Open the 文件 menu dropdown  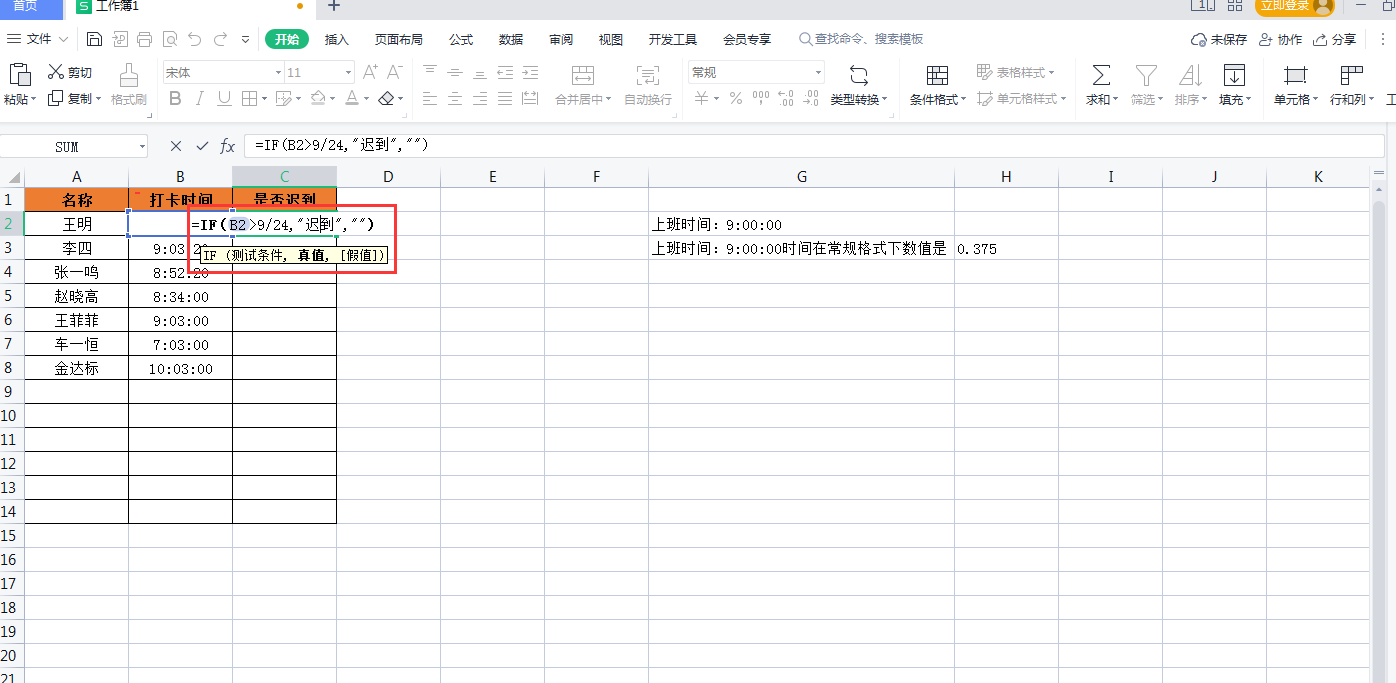pyautogui.click(x=38, y=39)
